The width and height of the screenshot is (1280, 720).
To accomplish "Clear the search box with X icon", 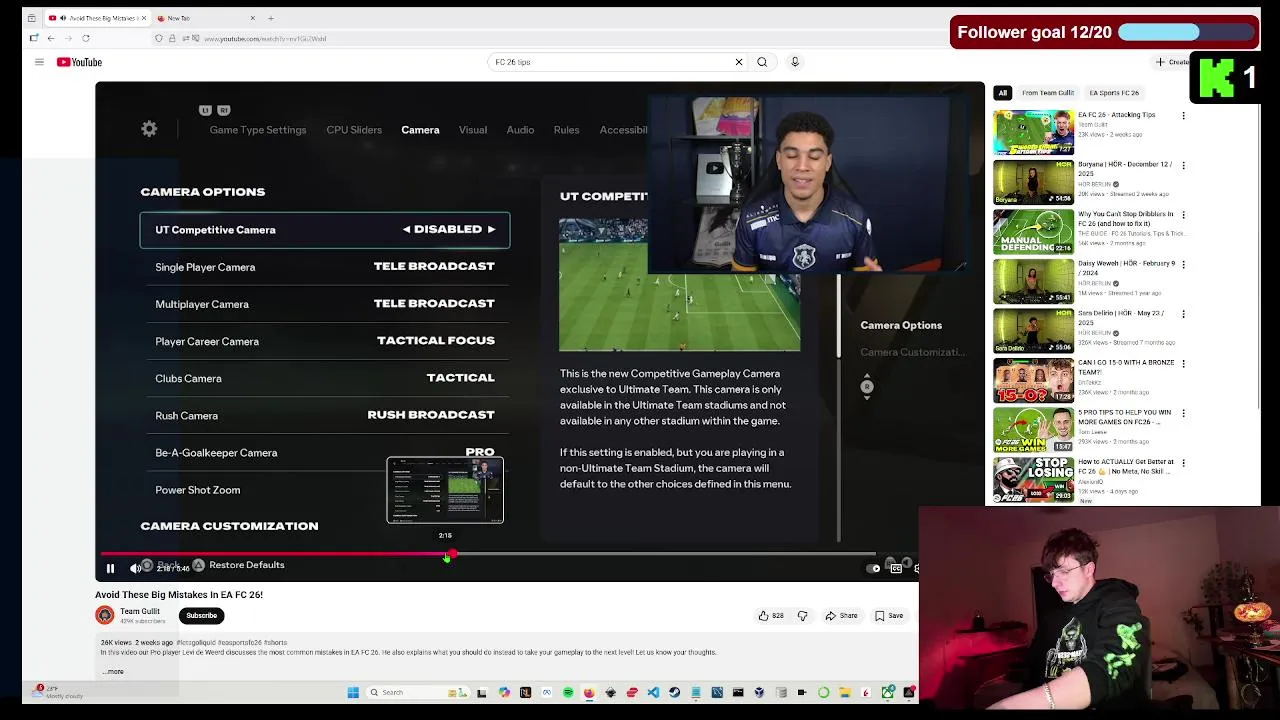I will pos(739,62).
